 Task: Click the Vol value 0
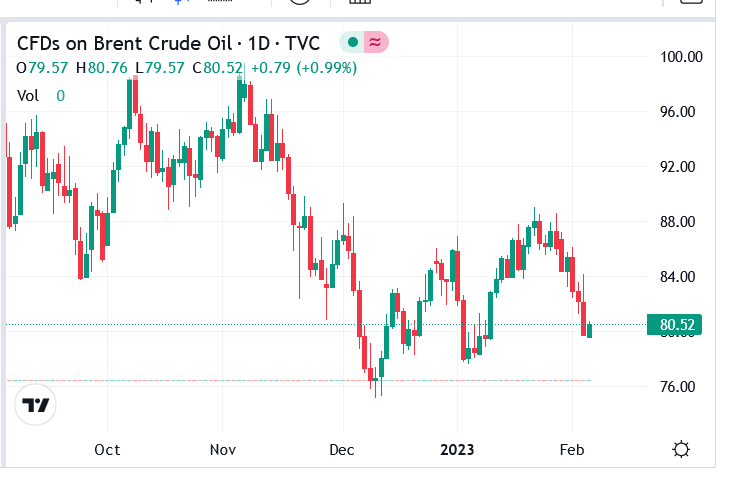point(60,96)
